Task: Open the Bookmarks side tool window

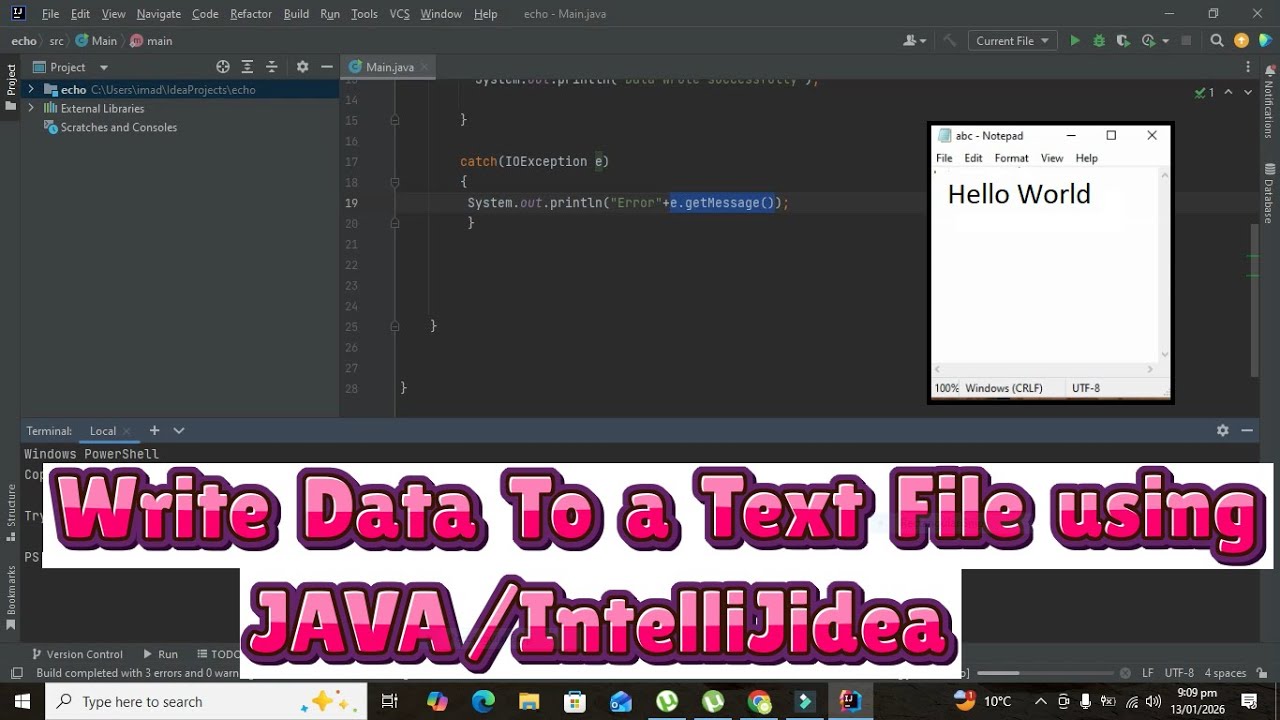Action: pyautogui.click(x=11, y=597)
